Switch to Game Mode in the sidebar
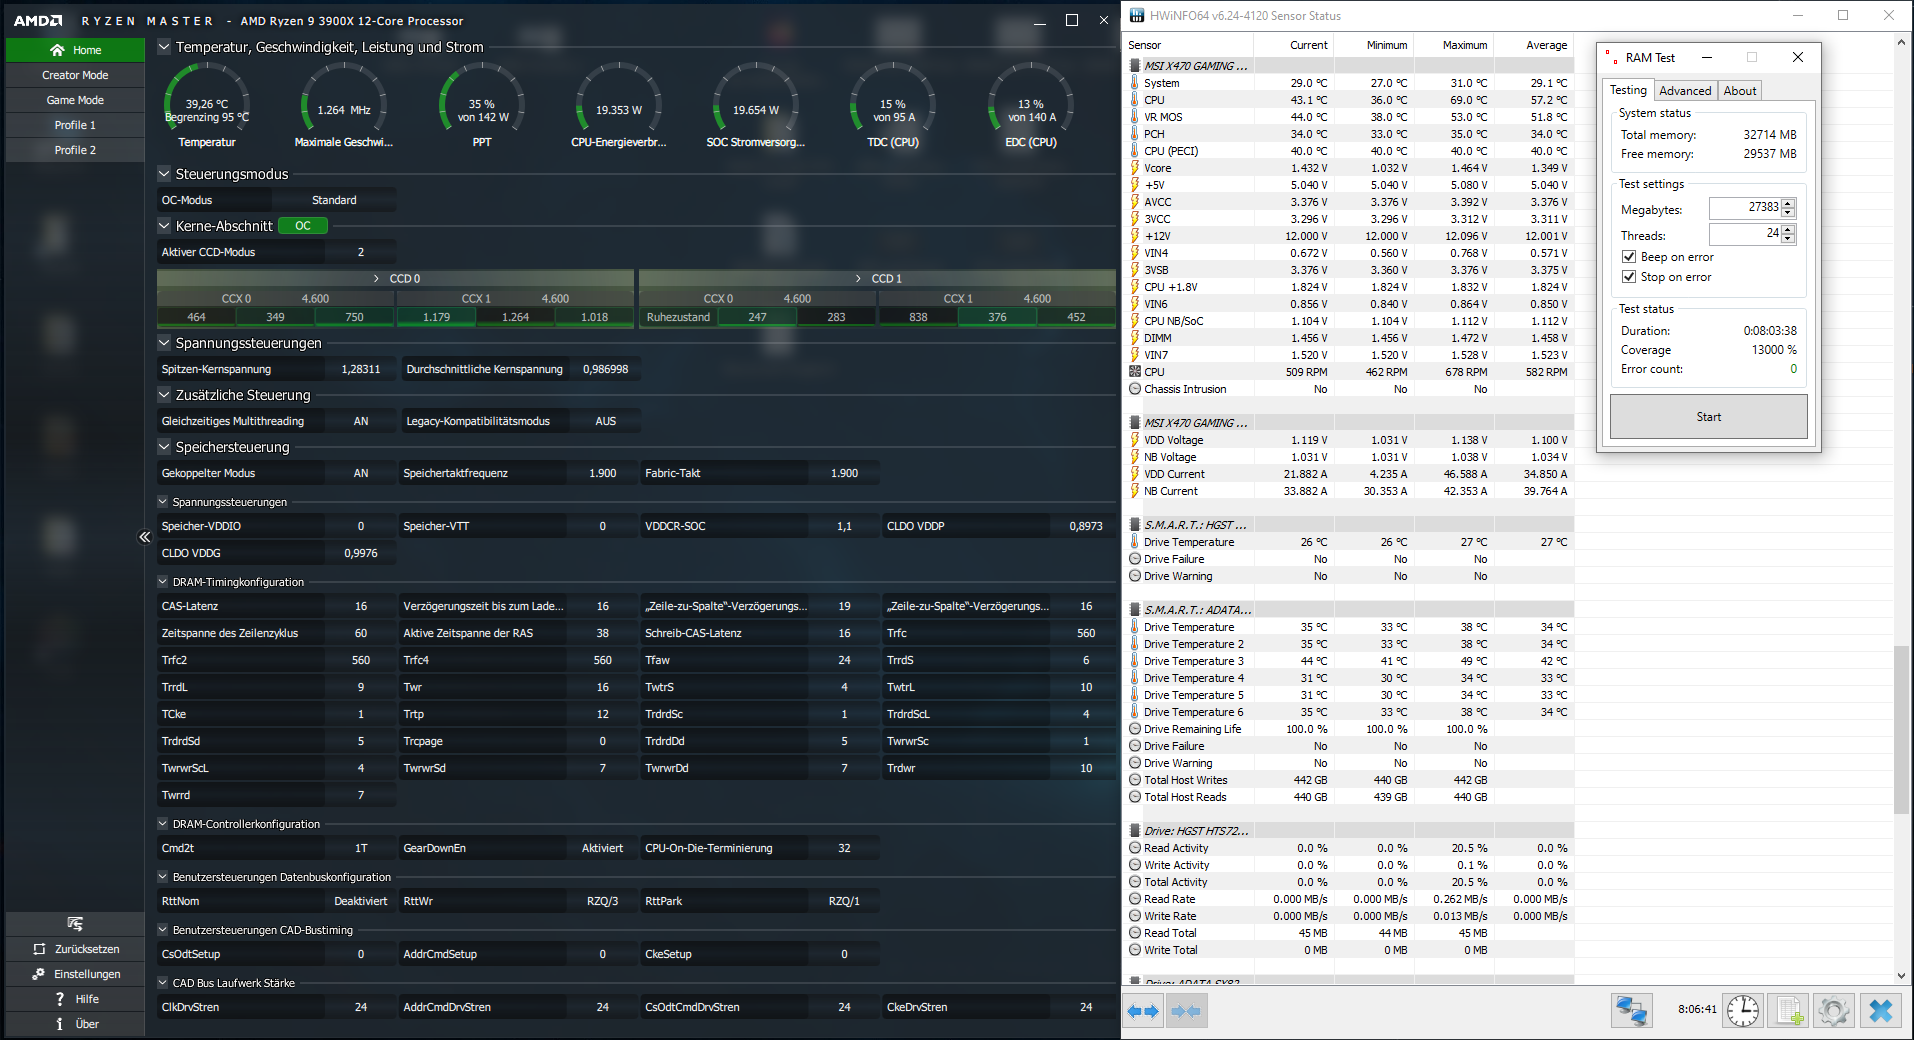Screen dimensions: 1914x1040 (x=75, y=100)
